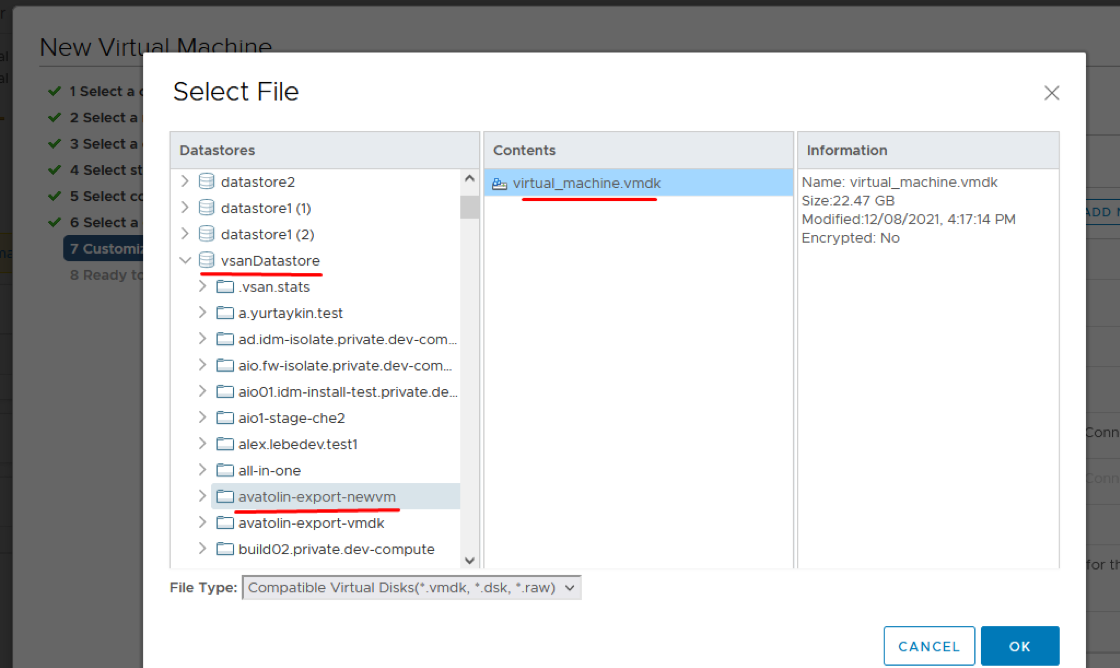Click the OK button
Screen dimensions: 1120x668
click(1019, 646)
